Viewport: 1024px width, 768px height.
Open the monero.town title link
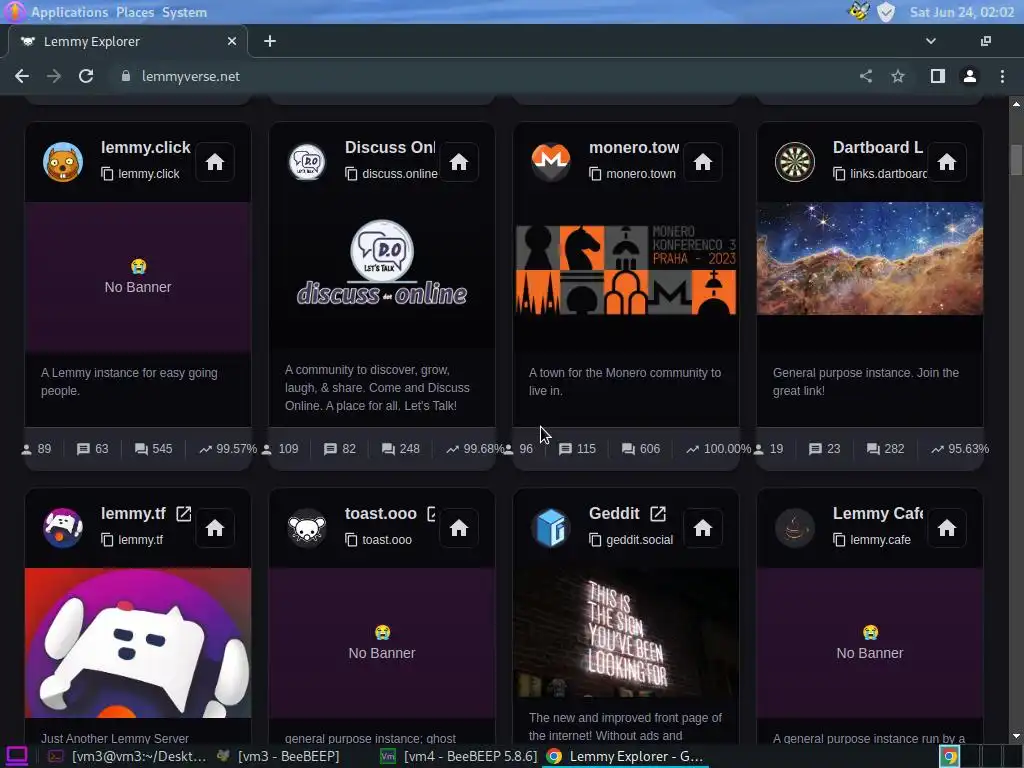coord(634,148)
